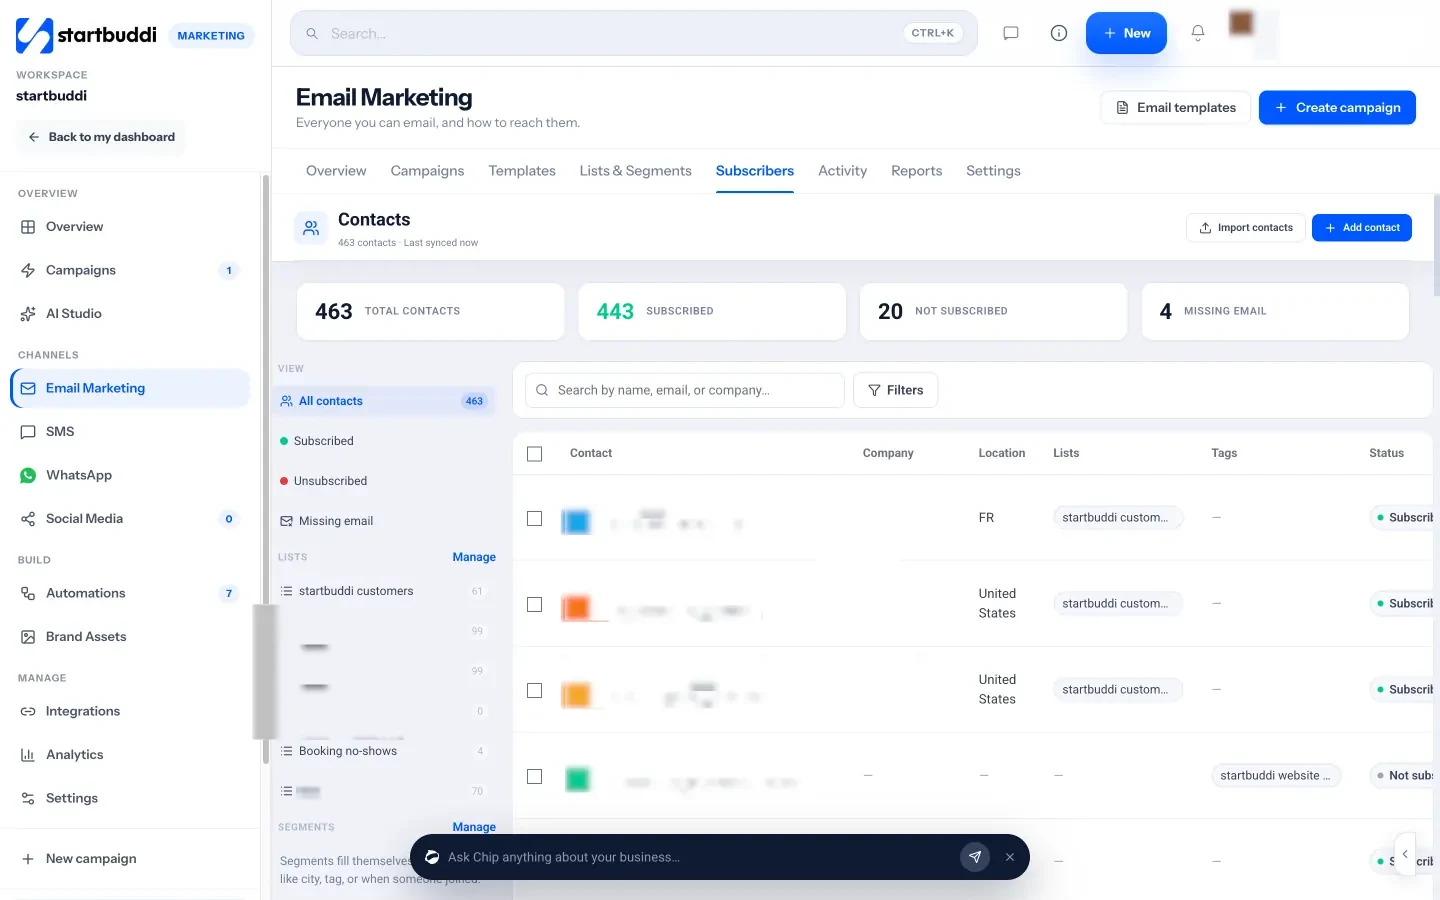Go Back to my dashboard
Viewport: 1440px width, 900px height.
(x=101, y=137)
